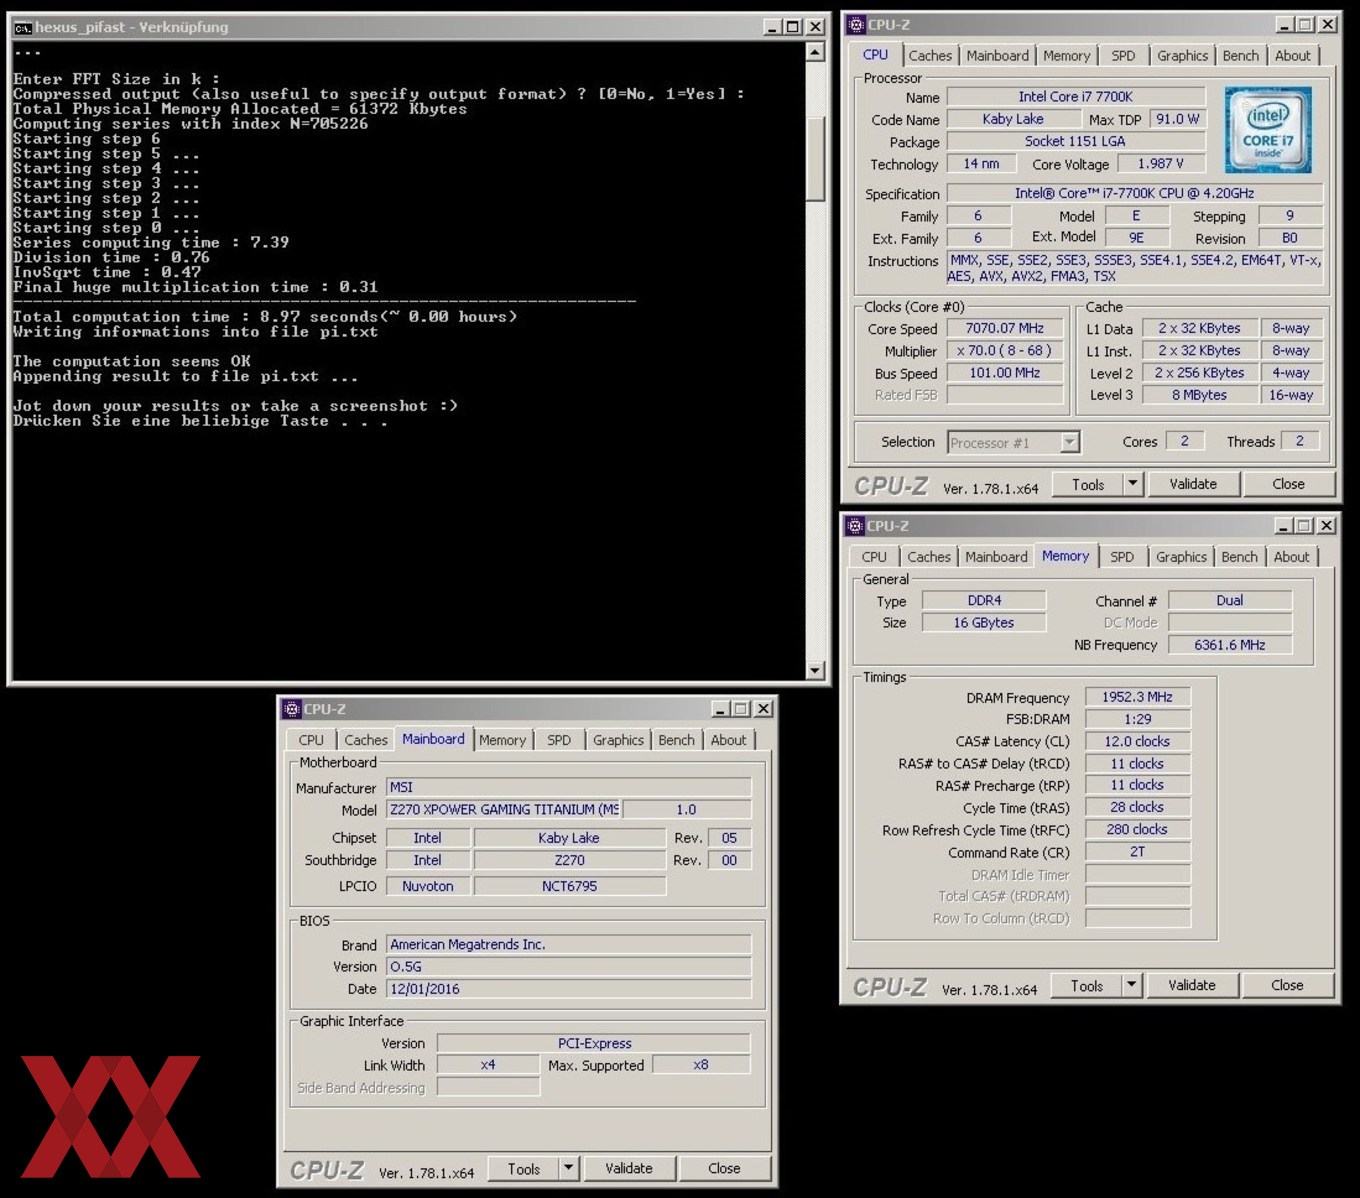
Task: Expand the Tools dropdown arrow in the CPU tab window
Action: 1132,484
